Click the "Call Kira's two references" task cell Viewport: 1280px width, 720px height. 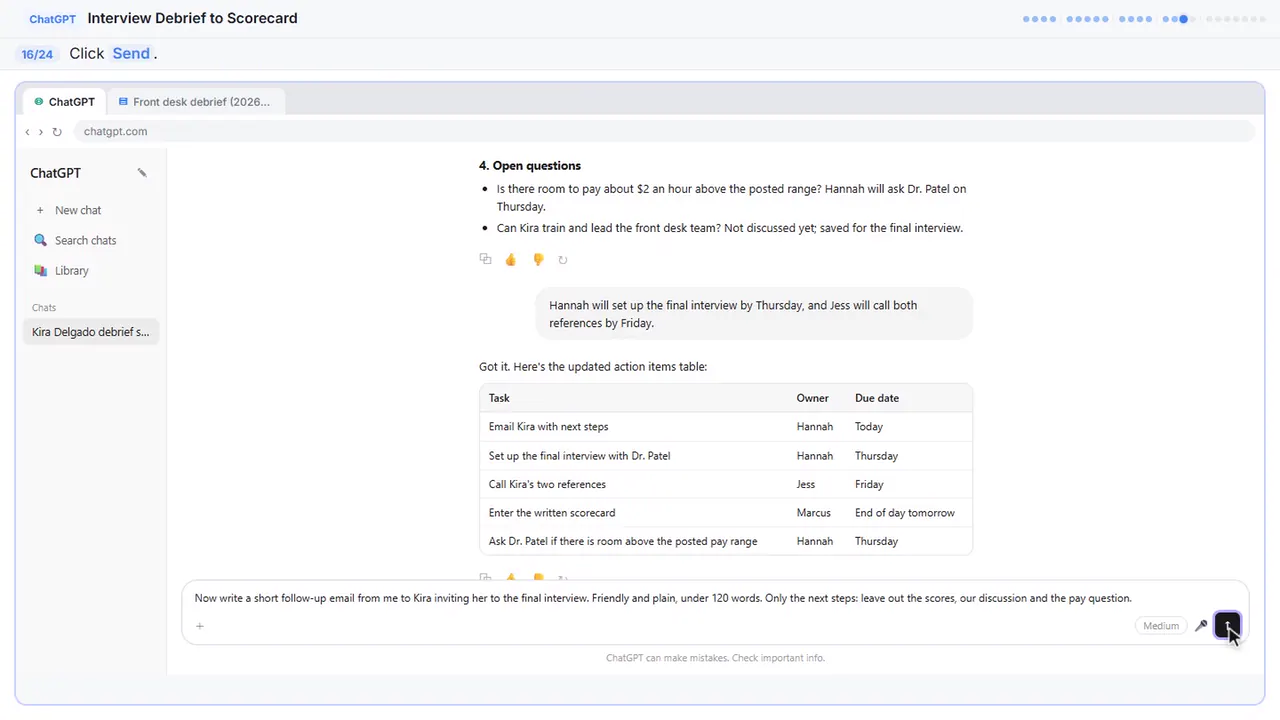(x=548, y=484)
